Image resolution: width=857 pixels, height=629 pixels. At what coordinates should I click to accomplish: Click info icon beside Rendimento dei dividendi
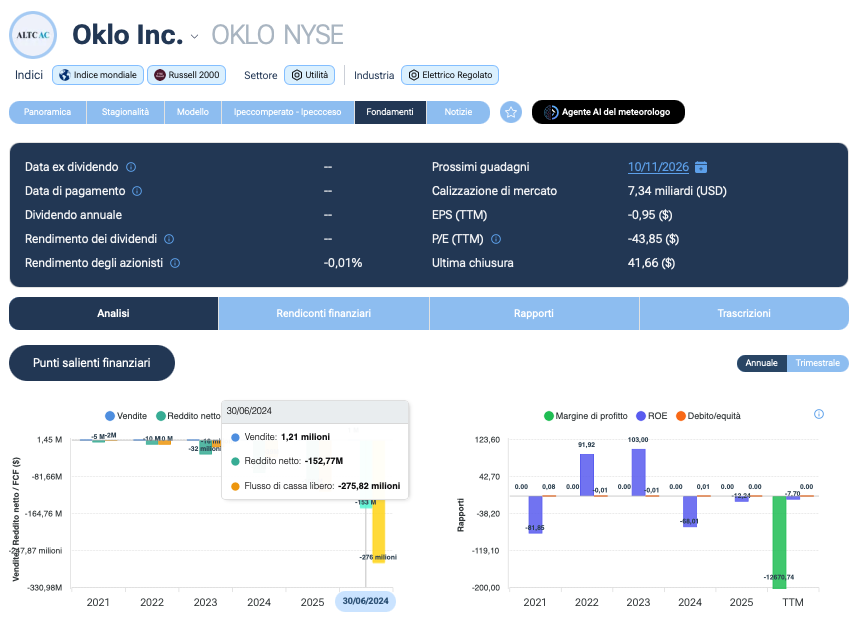click(x=169, y=239)
